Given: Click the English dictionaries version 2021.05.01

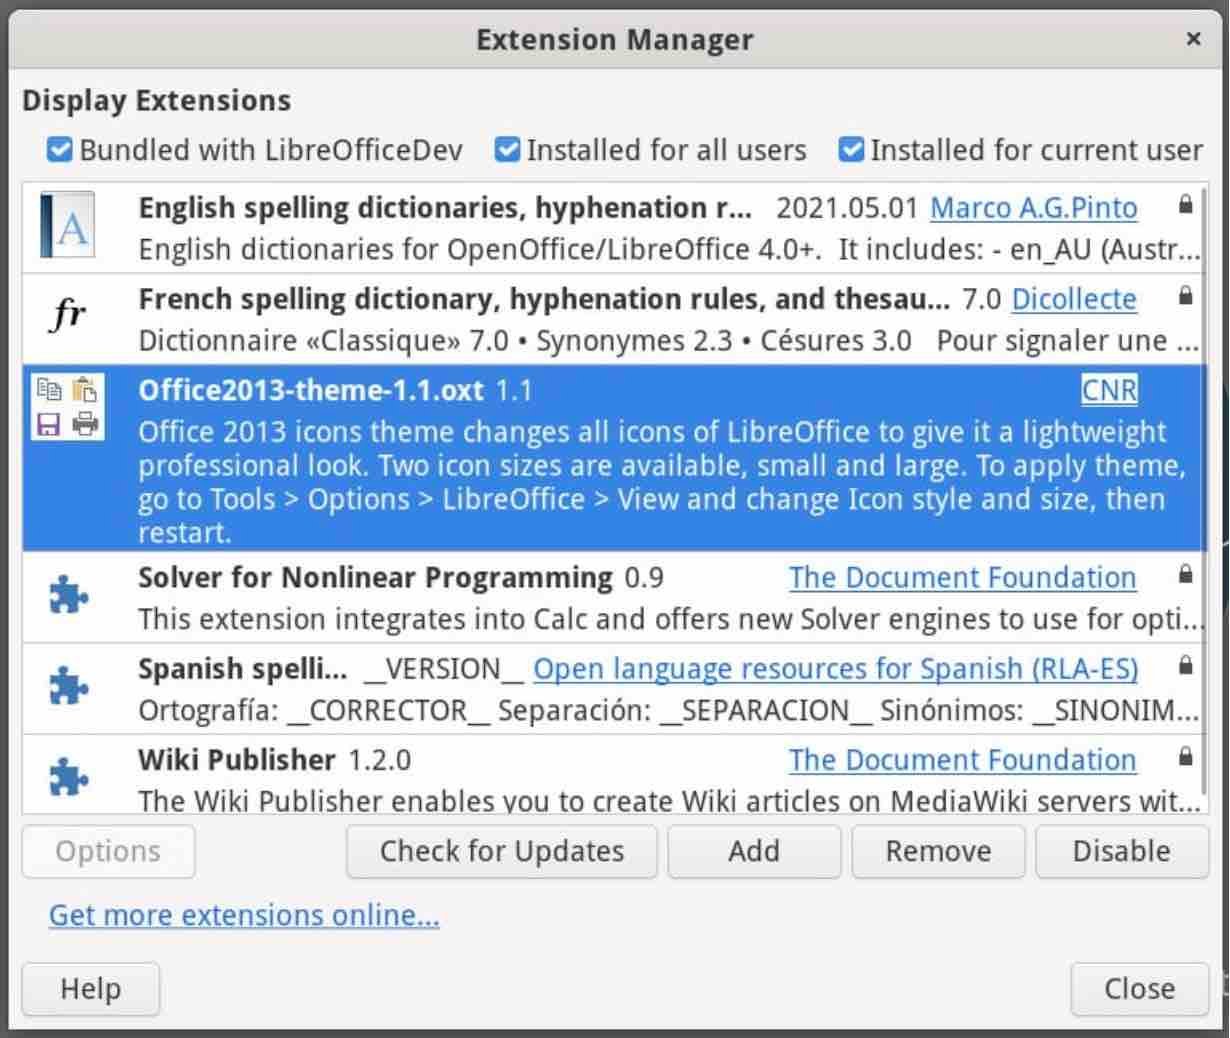Looking at the screenshot, I should click(x=847, y=208).
